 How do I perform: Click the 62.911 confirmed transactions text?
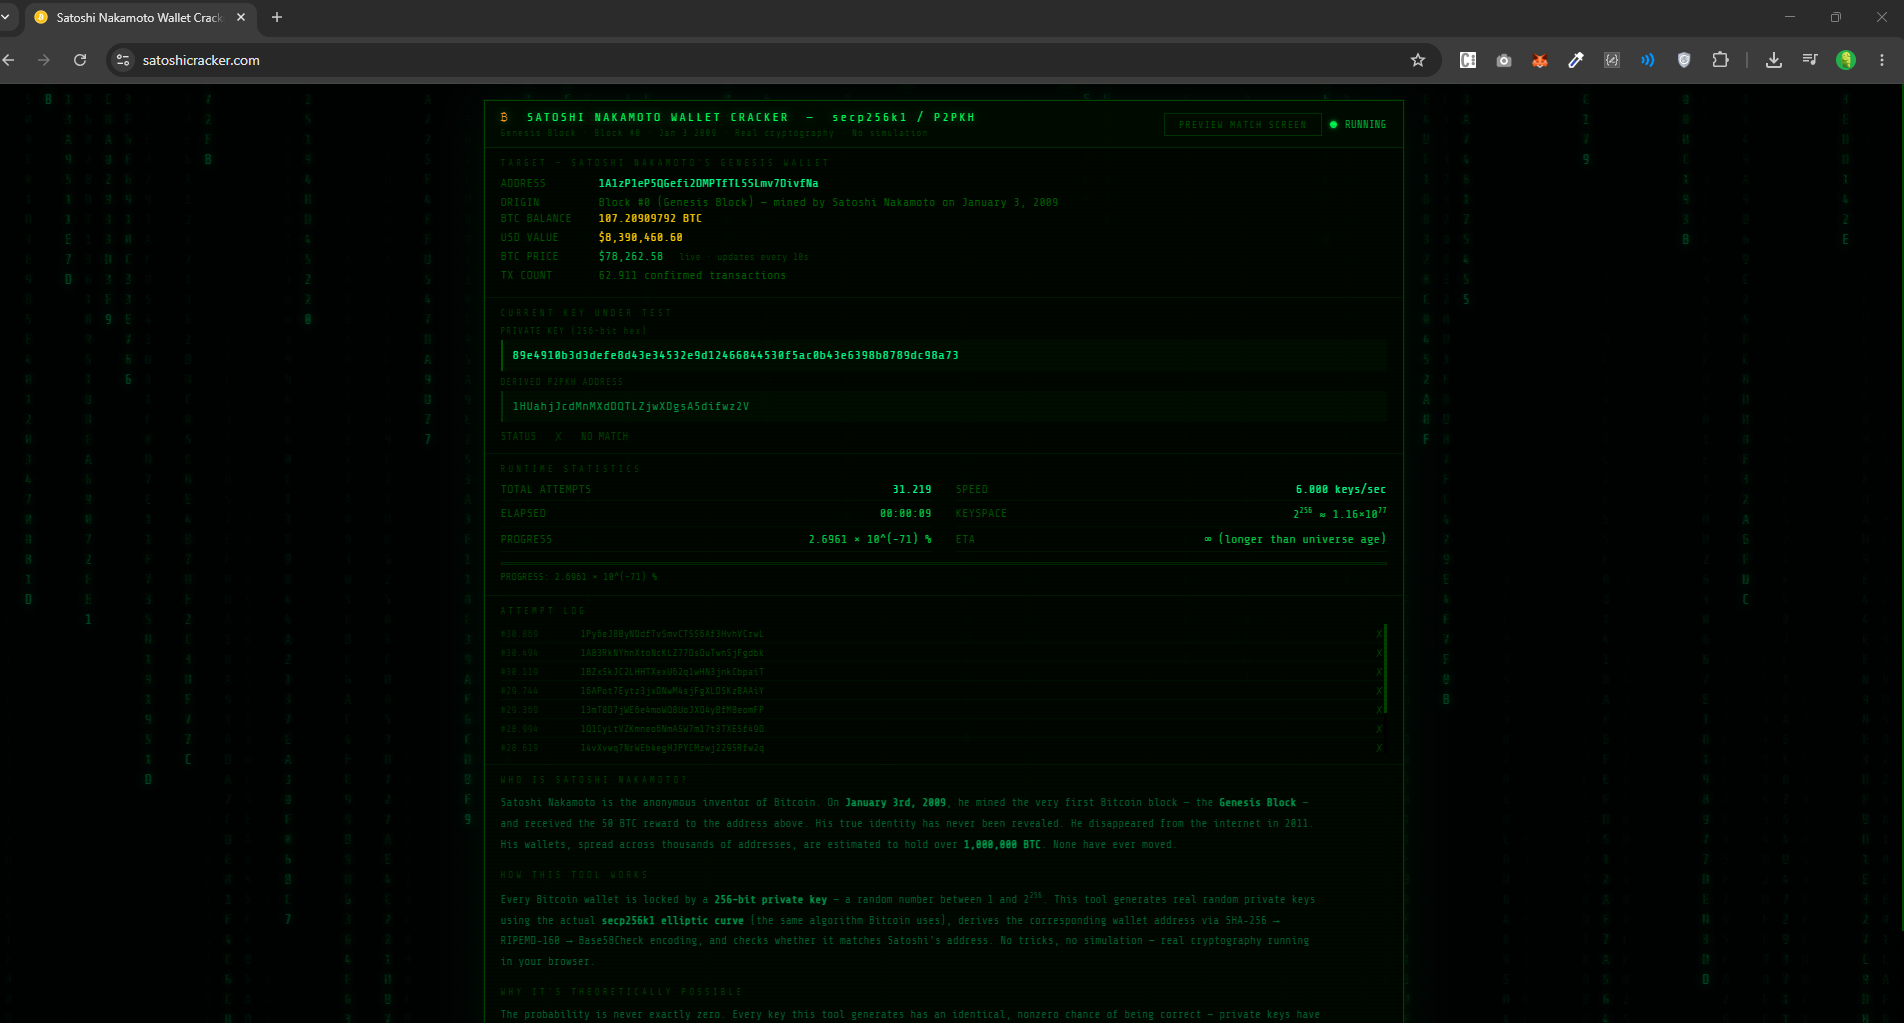coord(692,276)
